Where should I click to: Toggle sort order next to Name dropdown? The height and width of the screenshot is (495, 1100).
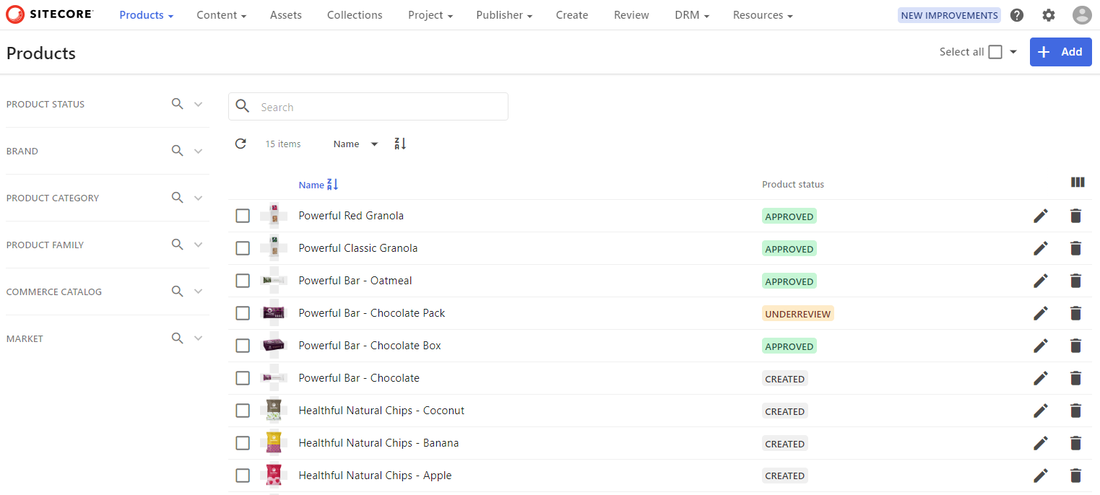[x=400, y=144]
